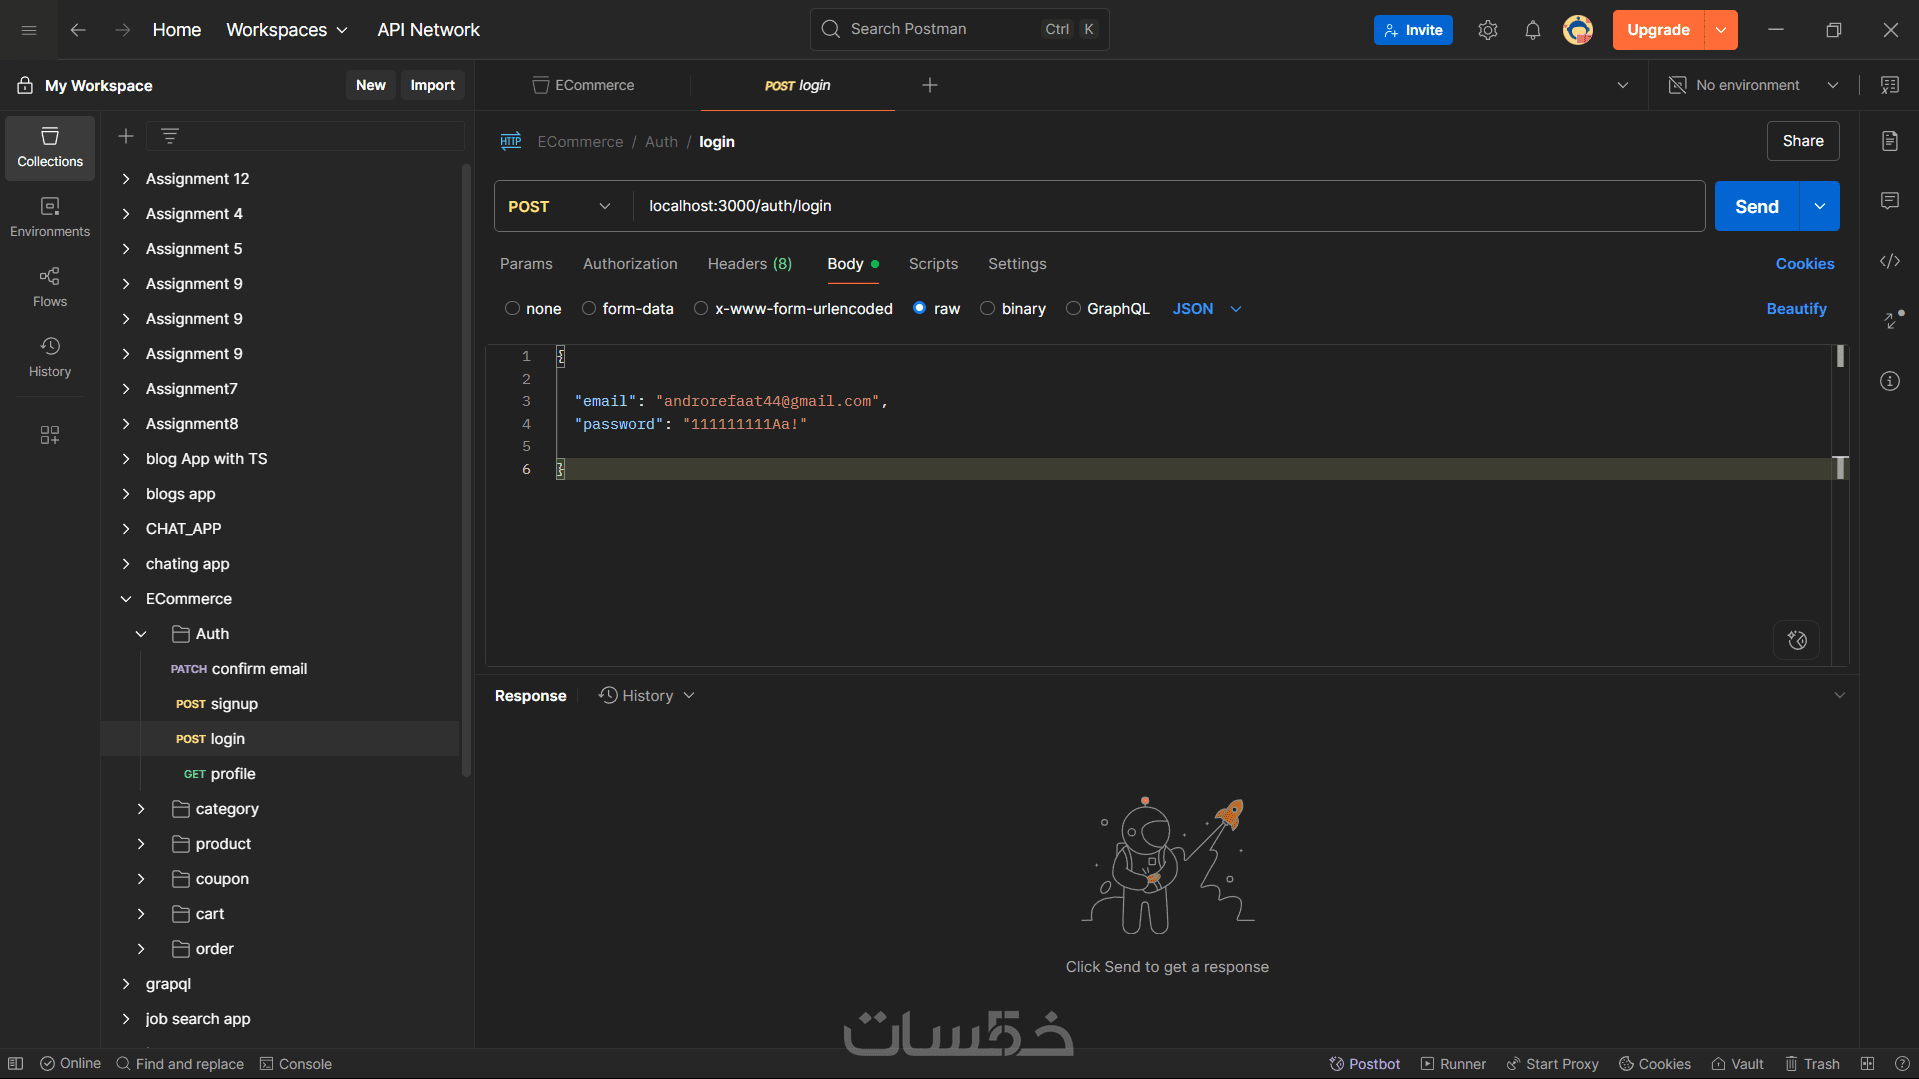Click the Search Postman field
The image size is (1919, 1079).
click(x=959, y=30)
